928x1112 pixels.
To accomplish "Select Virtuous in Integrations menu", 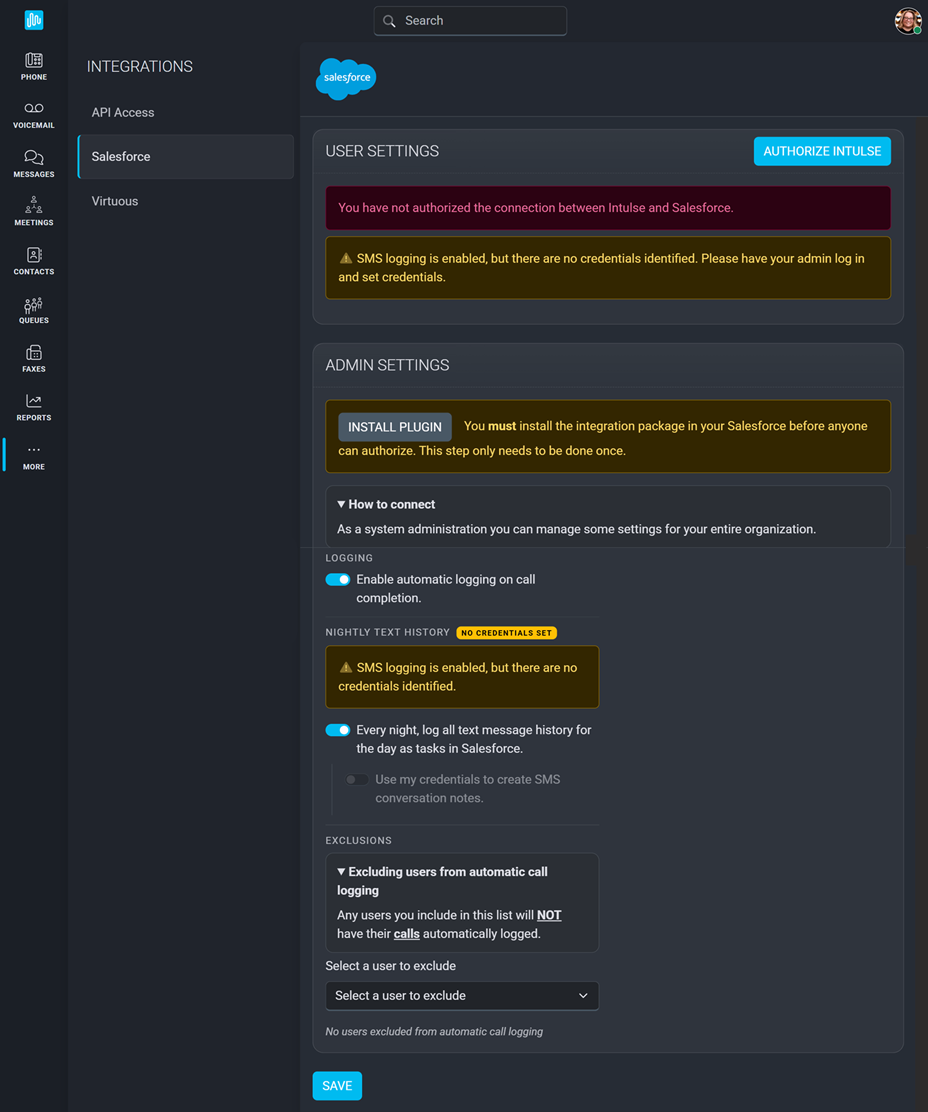I will point(186,201).
